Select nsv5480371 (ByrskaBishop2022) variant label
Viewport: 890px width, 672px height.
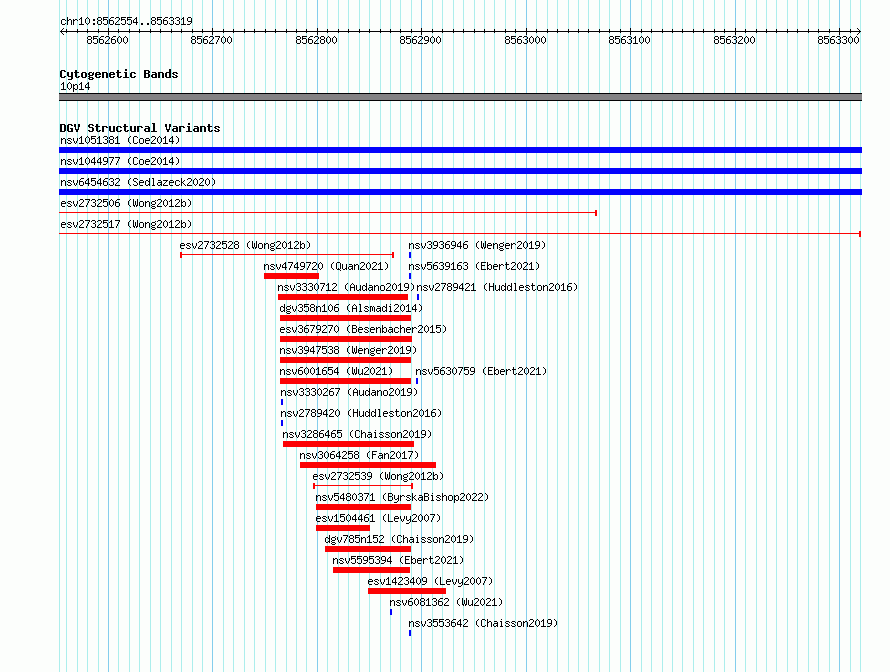click(x=402, y=497)
